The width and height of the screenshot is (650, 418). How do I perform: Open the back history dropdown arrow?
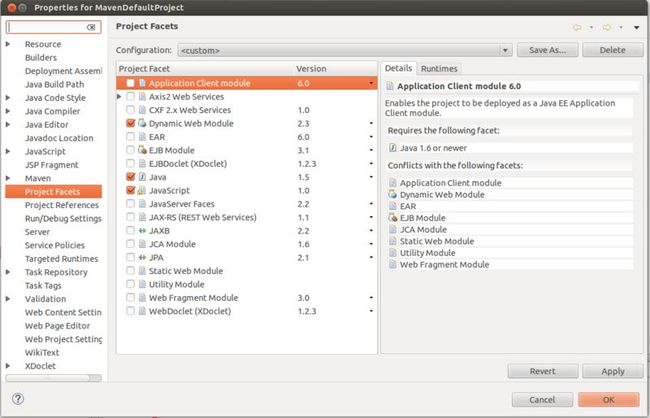(x=591, y=27)
